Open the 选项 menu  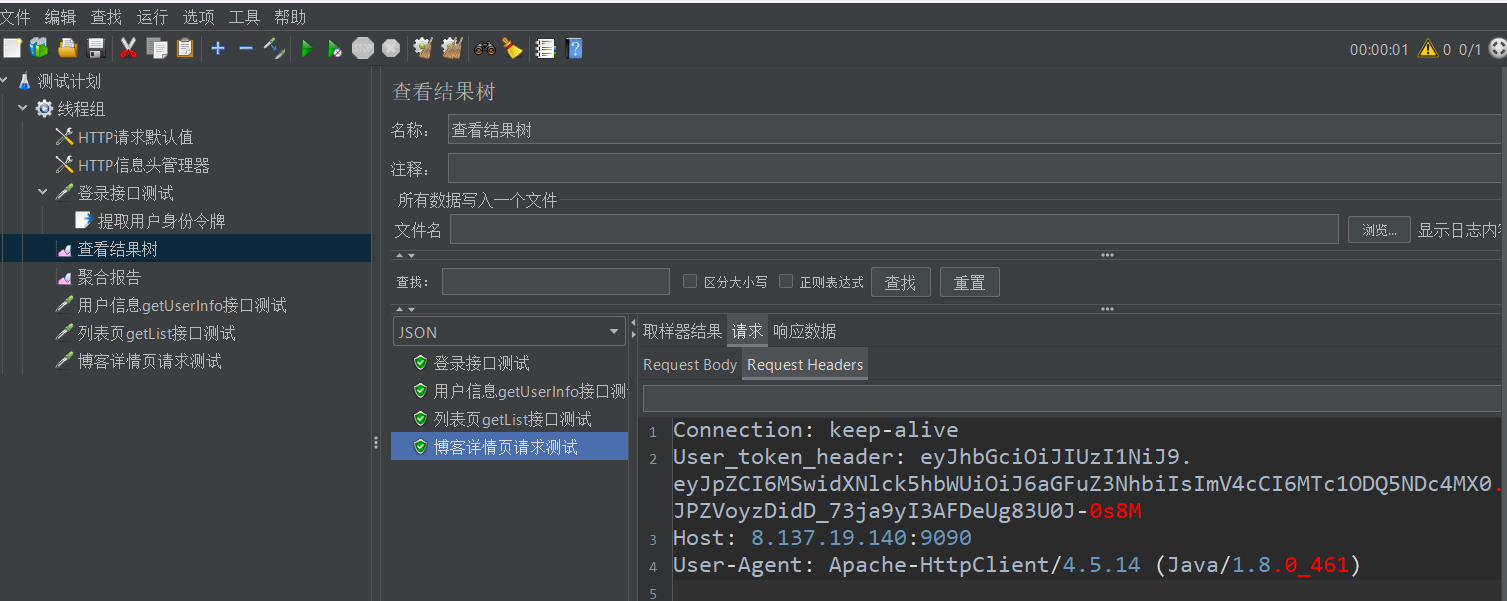pos(198,17)
